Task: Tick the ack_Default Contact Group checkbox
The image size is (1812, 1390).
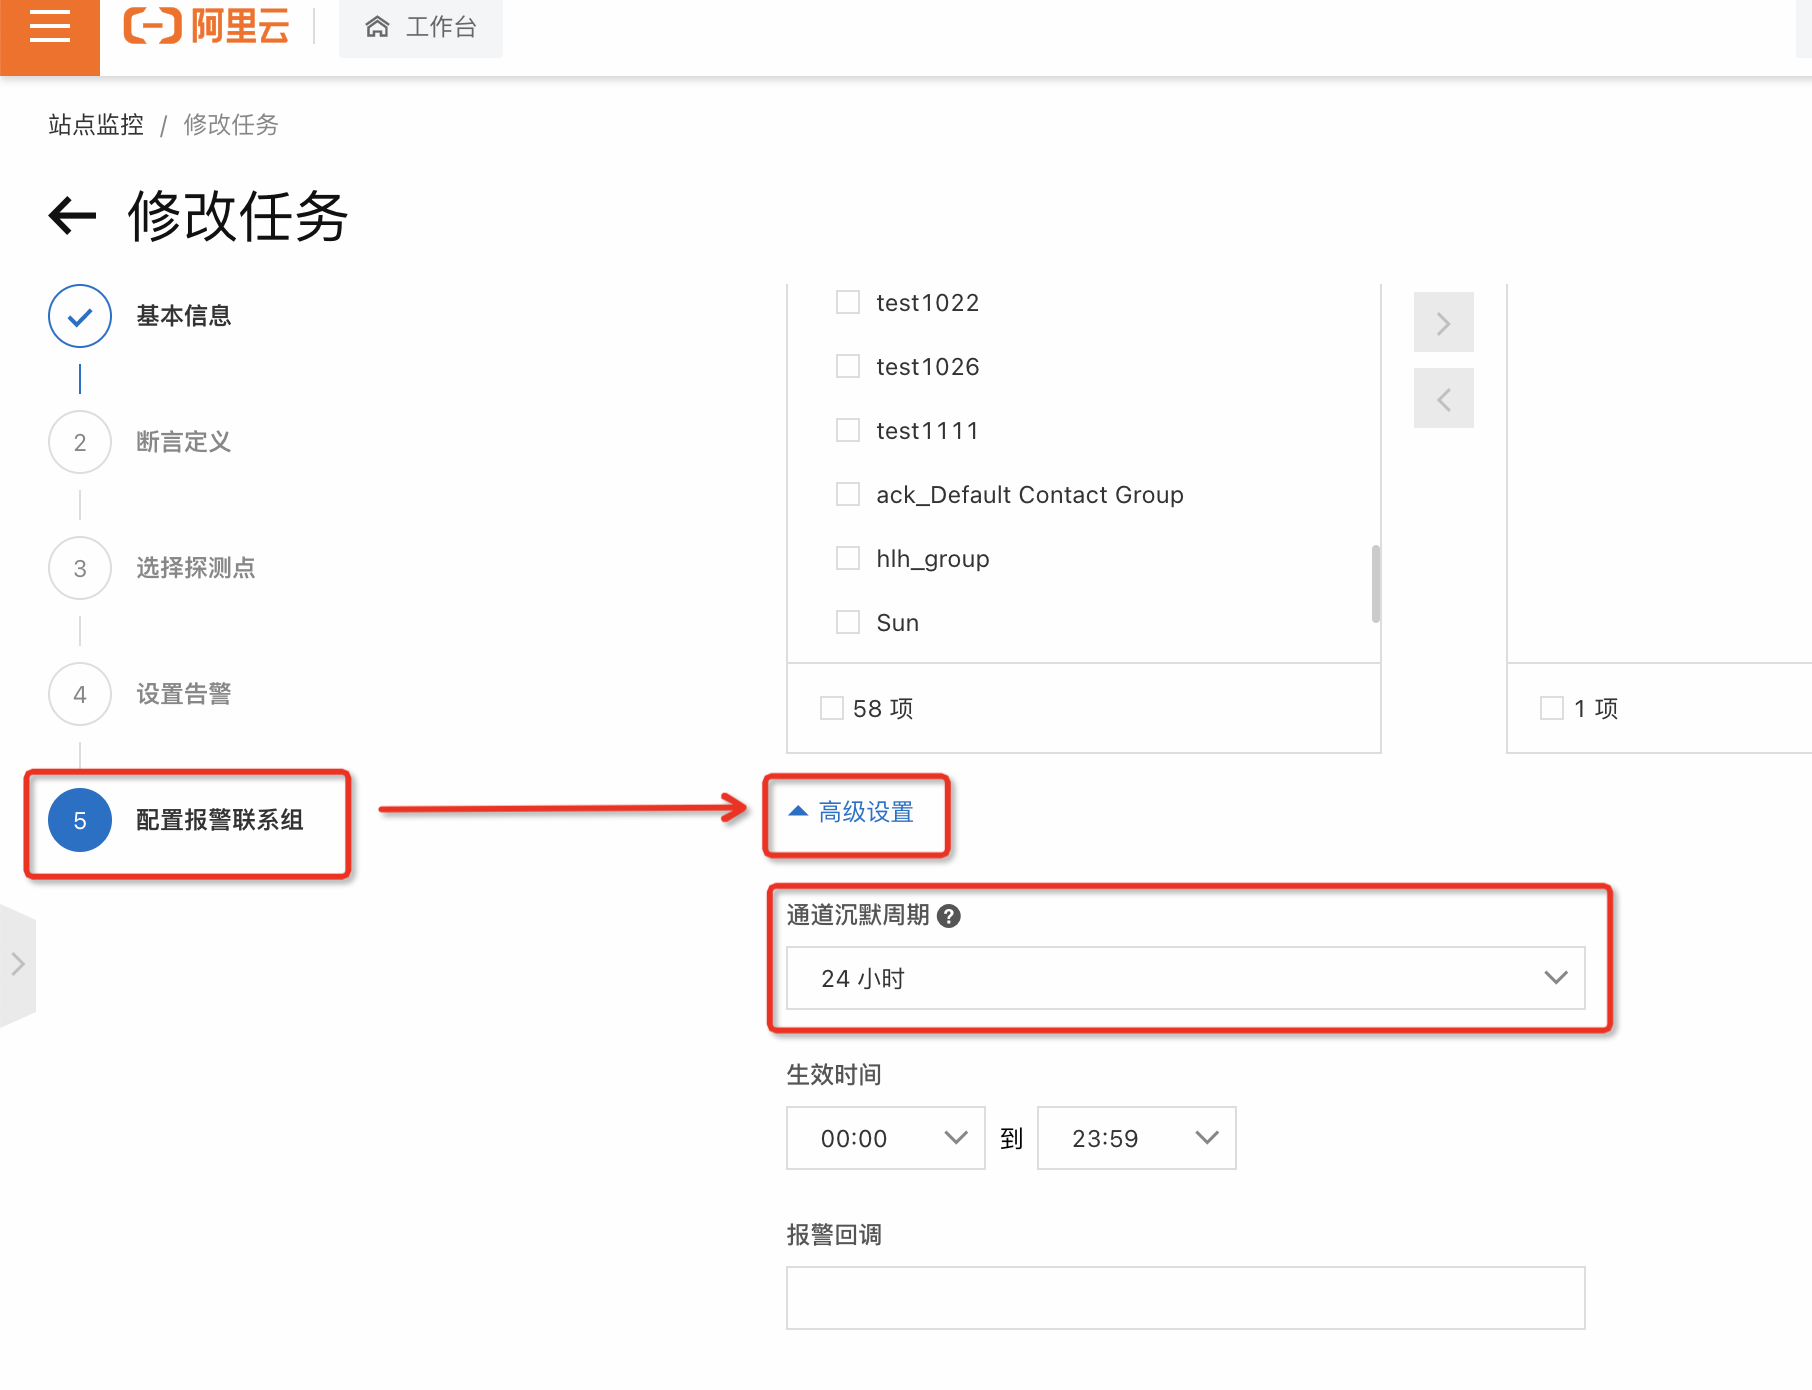Action: (848, 494)
